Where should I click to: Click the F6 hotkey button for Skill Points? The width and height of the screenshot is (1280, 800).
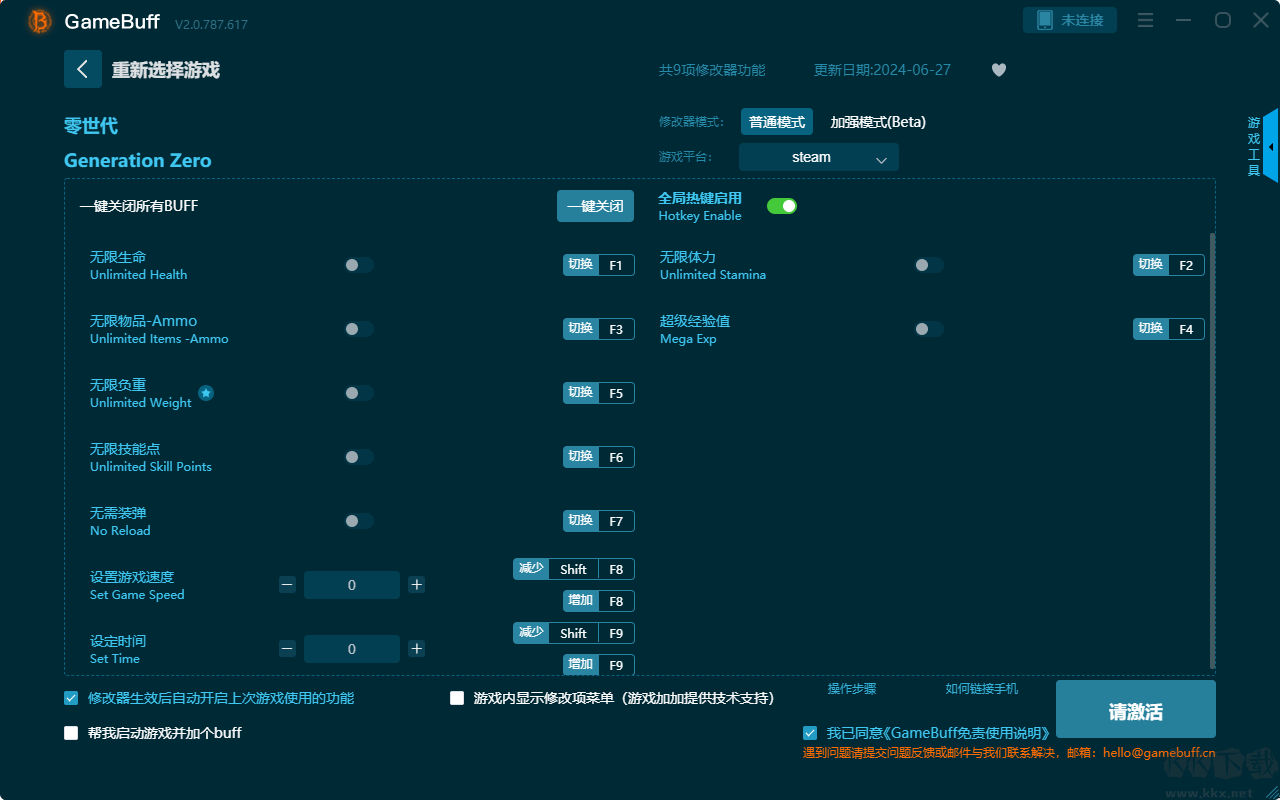click(x=599, y=457)
